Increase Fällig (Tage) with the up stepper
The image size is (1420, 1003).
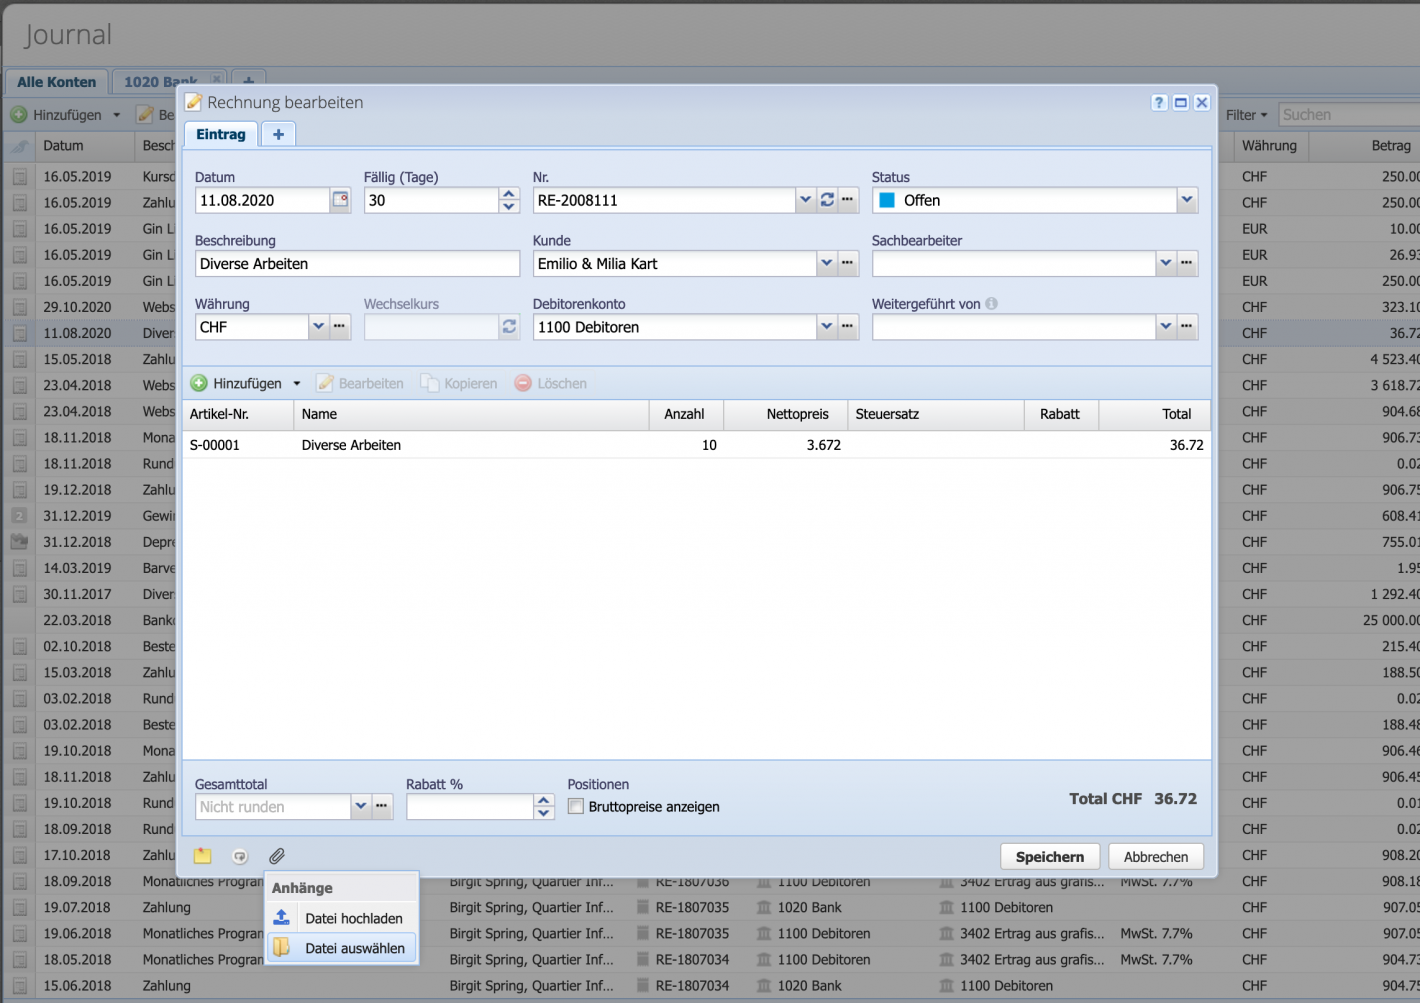(508, 194)
